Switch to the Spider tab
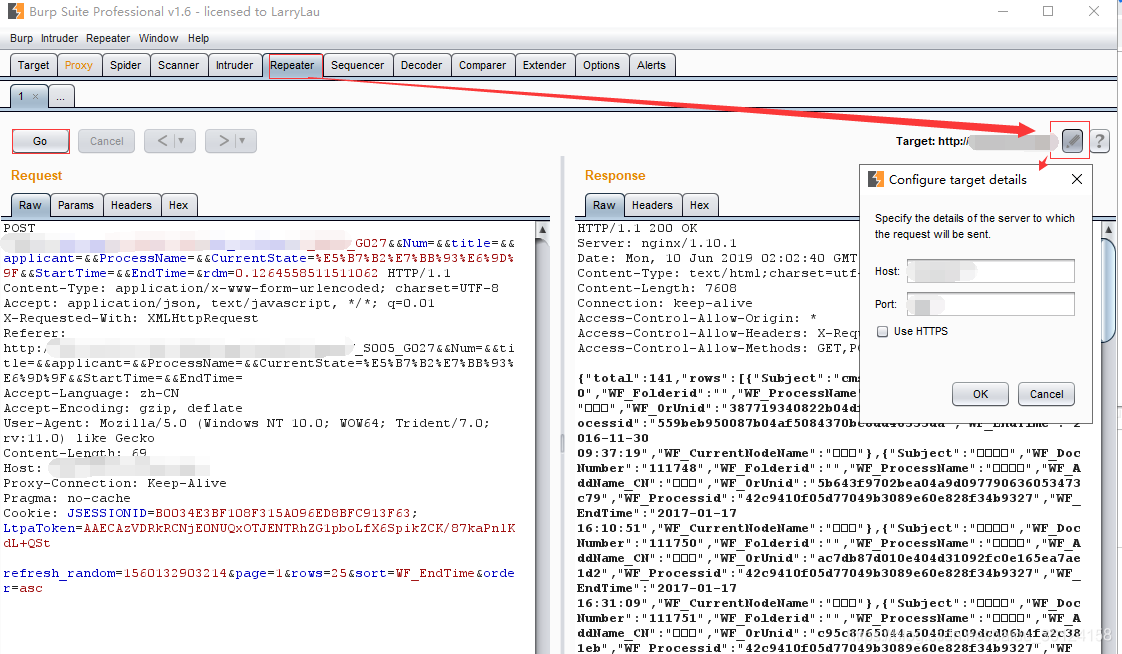The image size is (1122, 654). tap(125, 65)
